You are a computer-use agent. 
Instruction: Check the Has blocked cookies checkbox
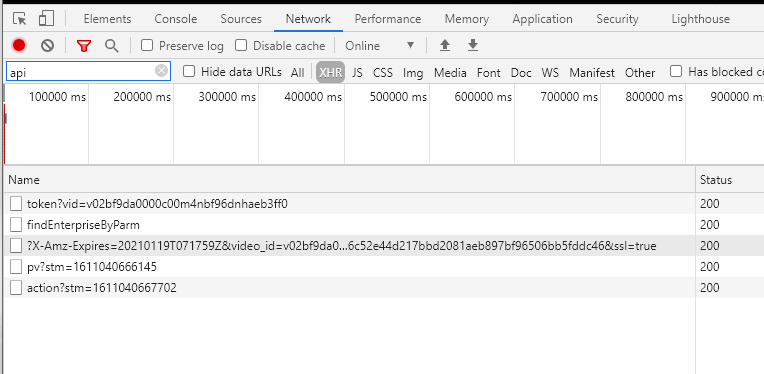675,71
